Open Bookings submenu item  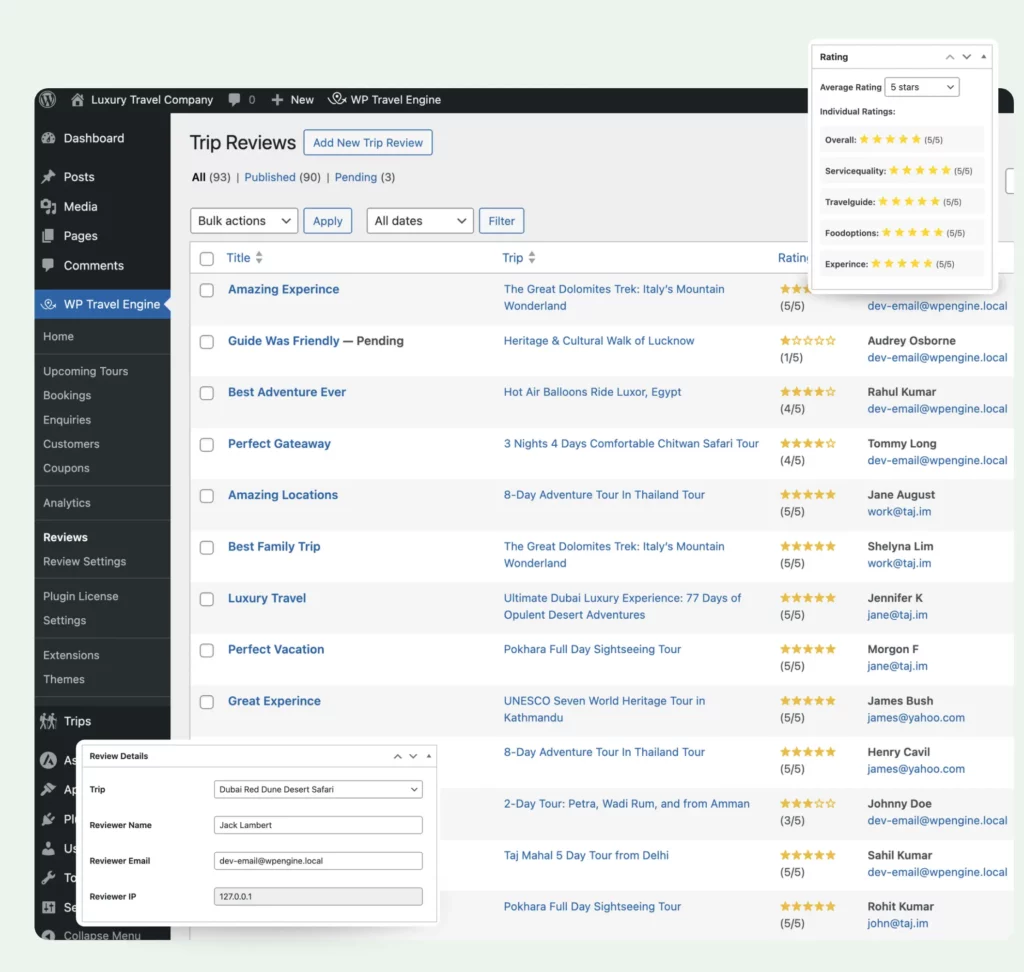67,395
